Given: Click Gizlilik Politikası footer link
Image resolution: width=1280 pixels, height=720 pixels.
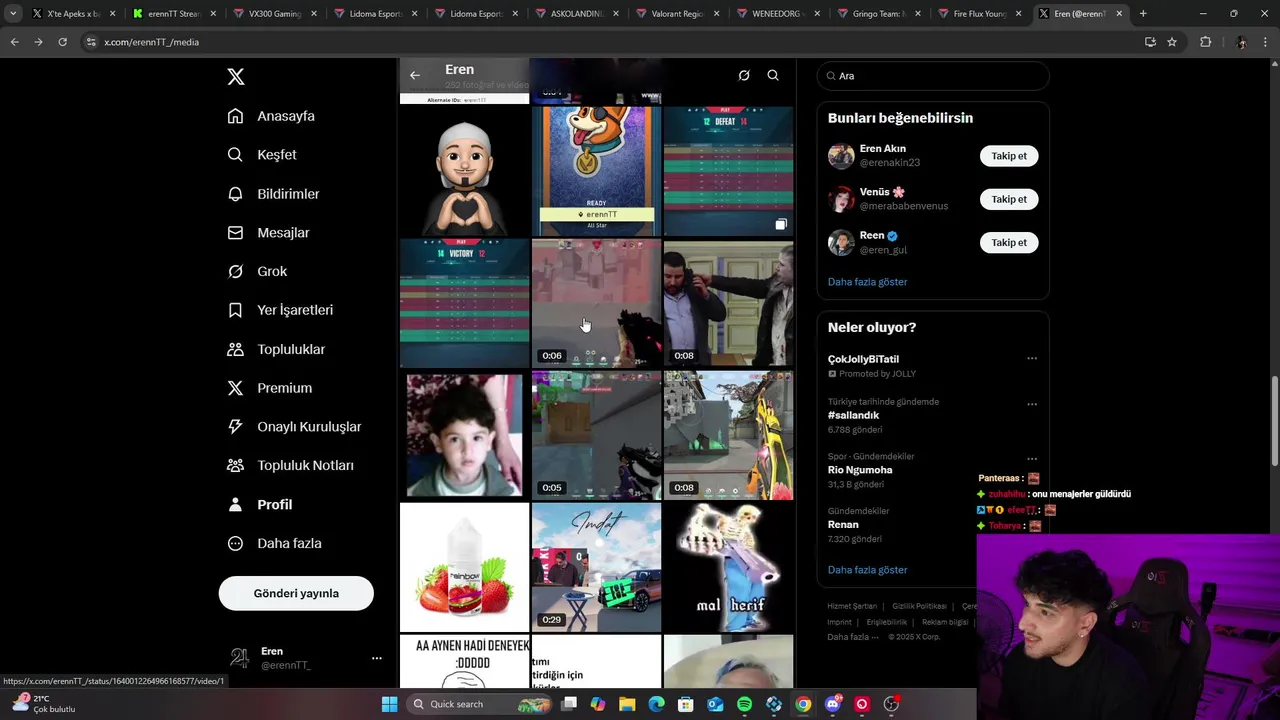Looking at the screenshot, I should coord(919,606).
